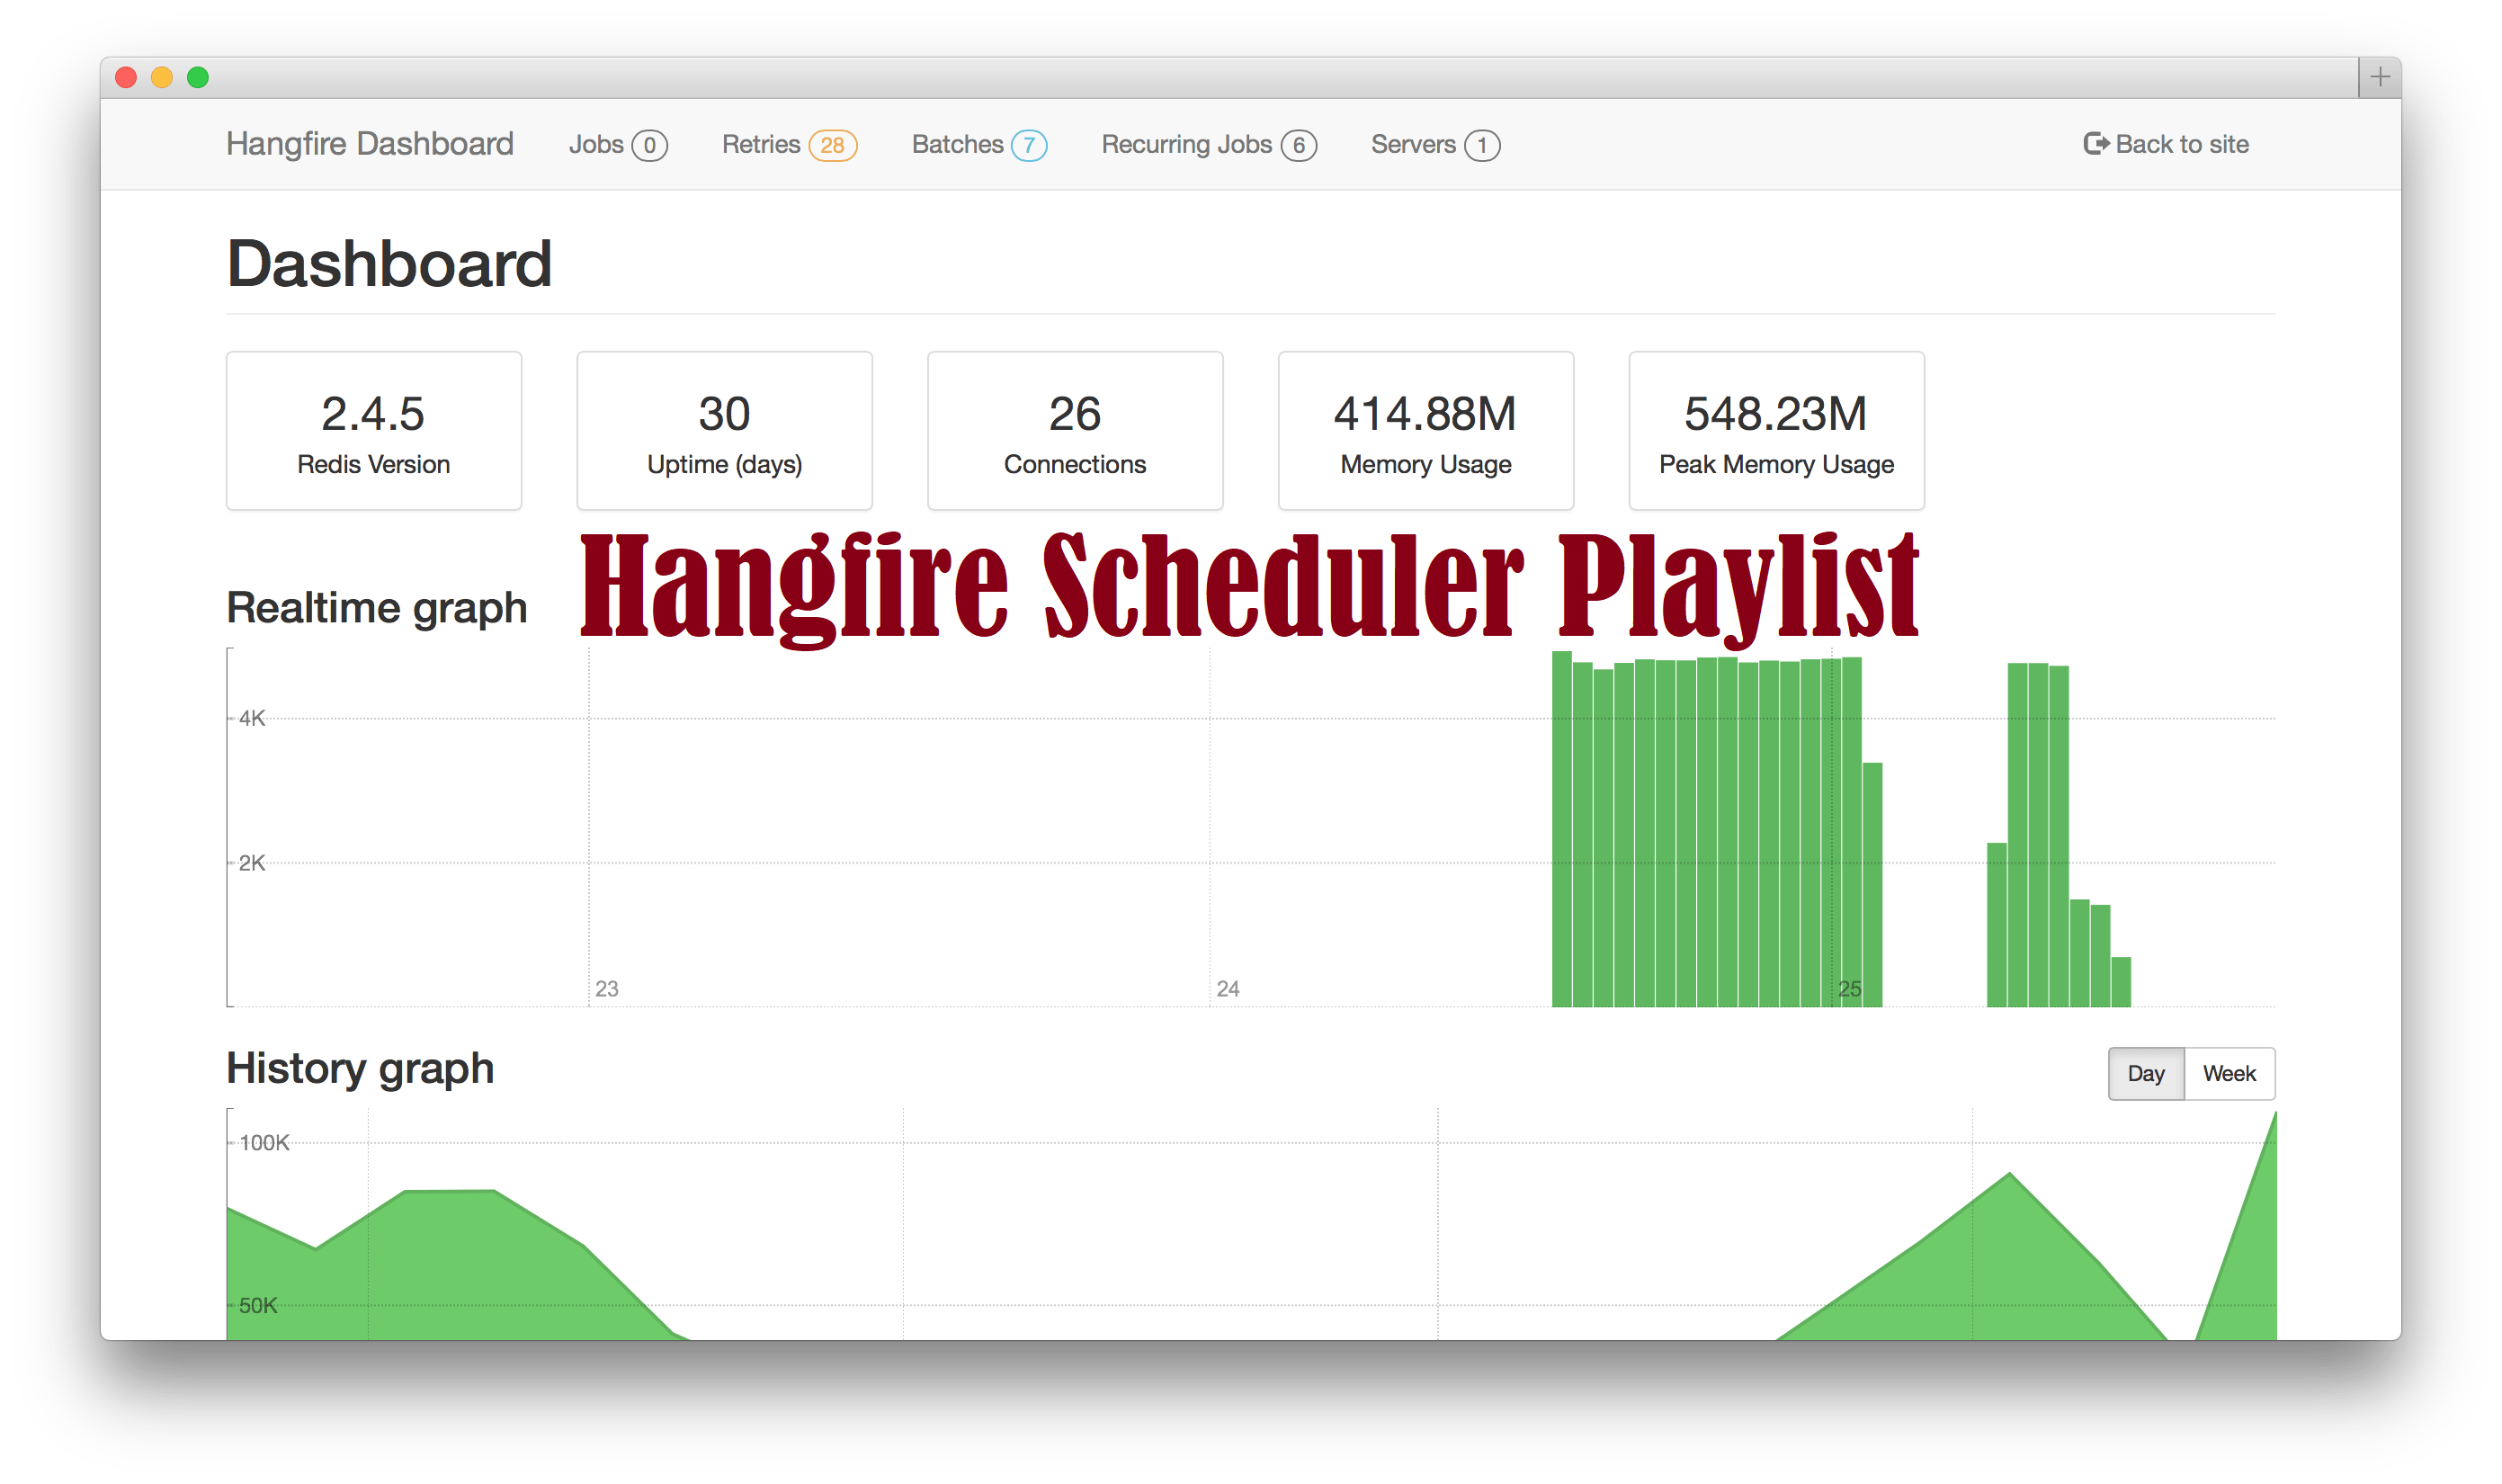Click the Batches count badge 7

(1028, 146)
